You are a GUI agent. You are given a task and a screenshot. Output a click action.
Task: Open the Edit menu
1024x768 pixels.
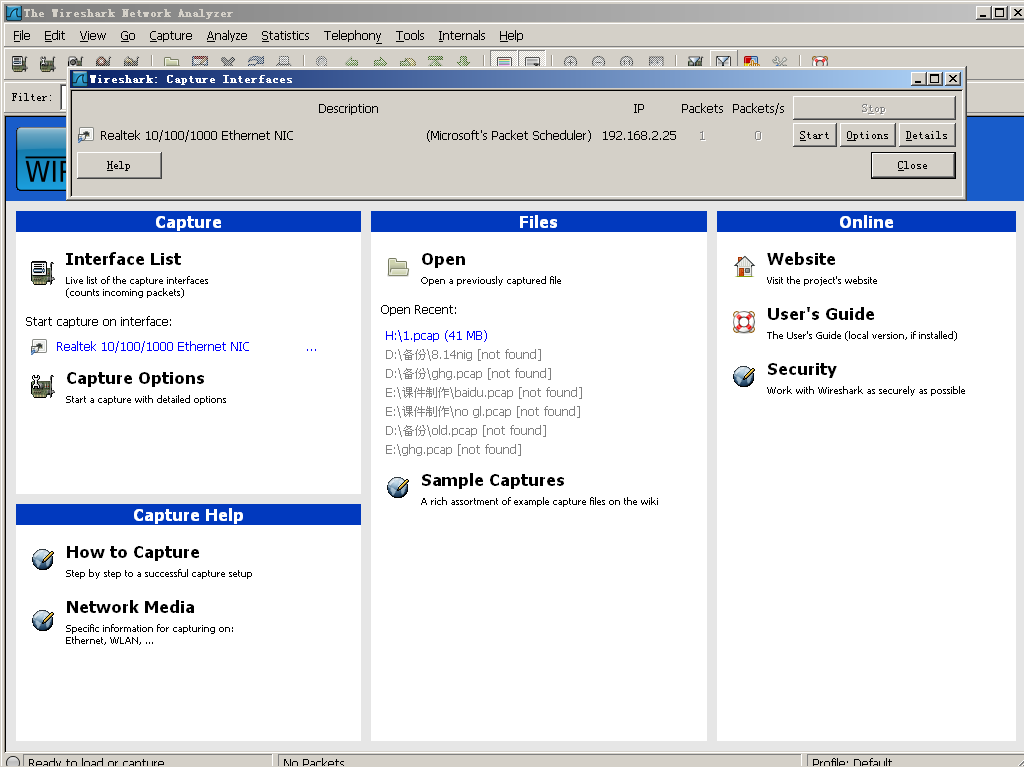(x=54, y=36)
